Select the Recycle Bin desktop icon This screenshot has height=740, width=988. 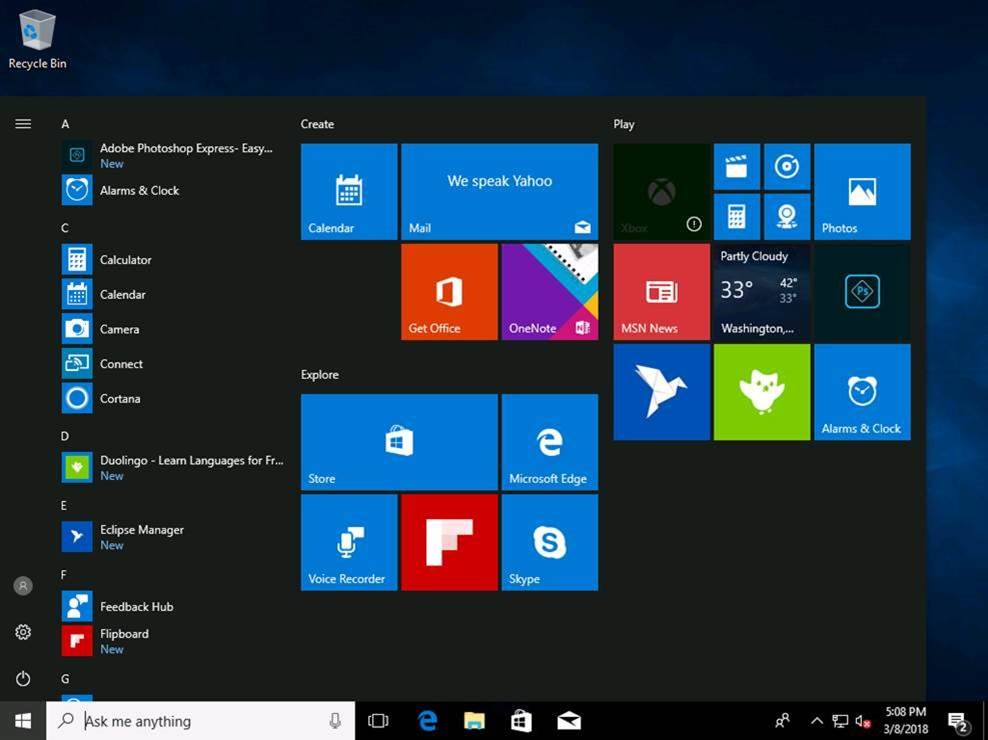tap(37, 39)
